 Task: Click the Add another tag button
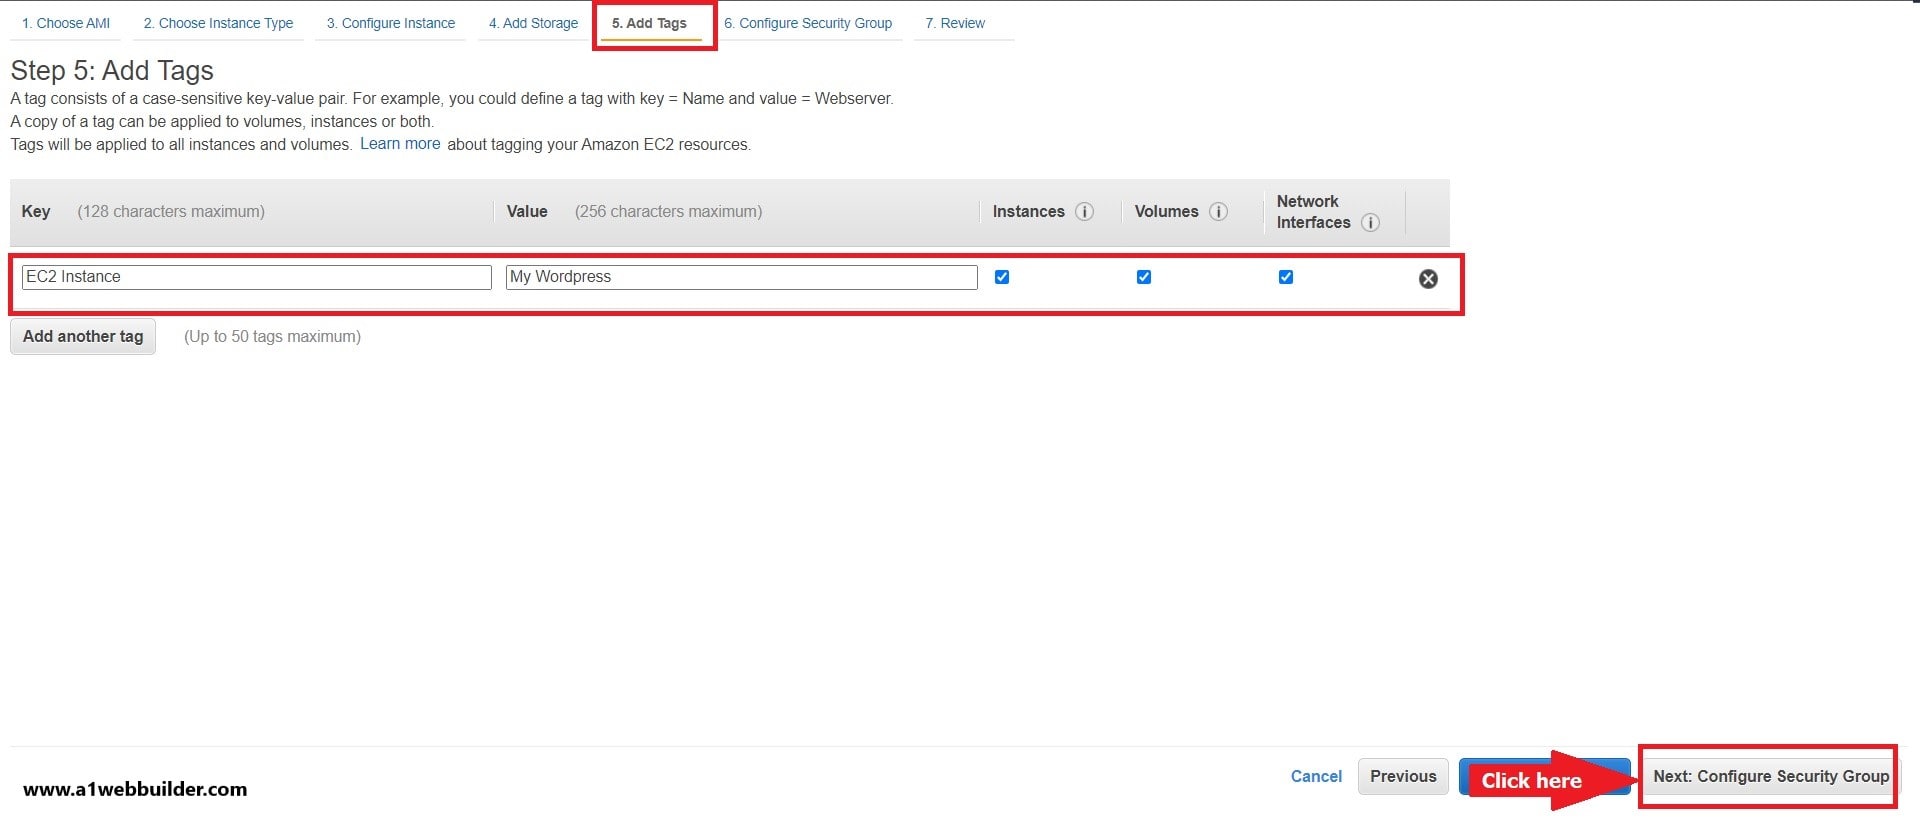click(x=83, y=336)
